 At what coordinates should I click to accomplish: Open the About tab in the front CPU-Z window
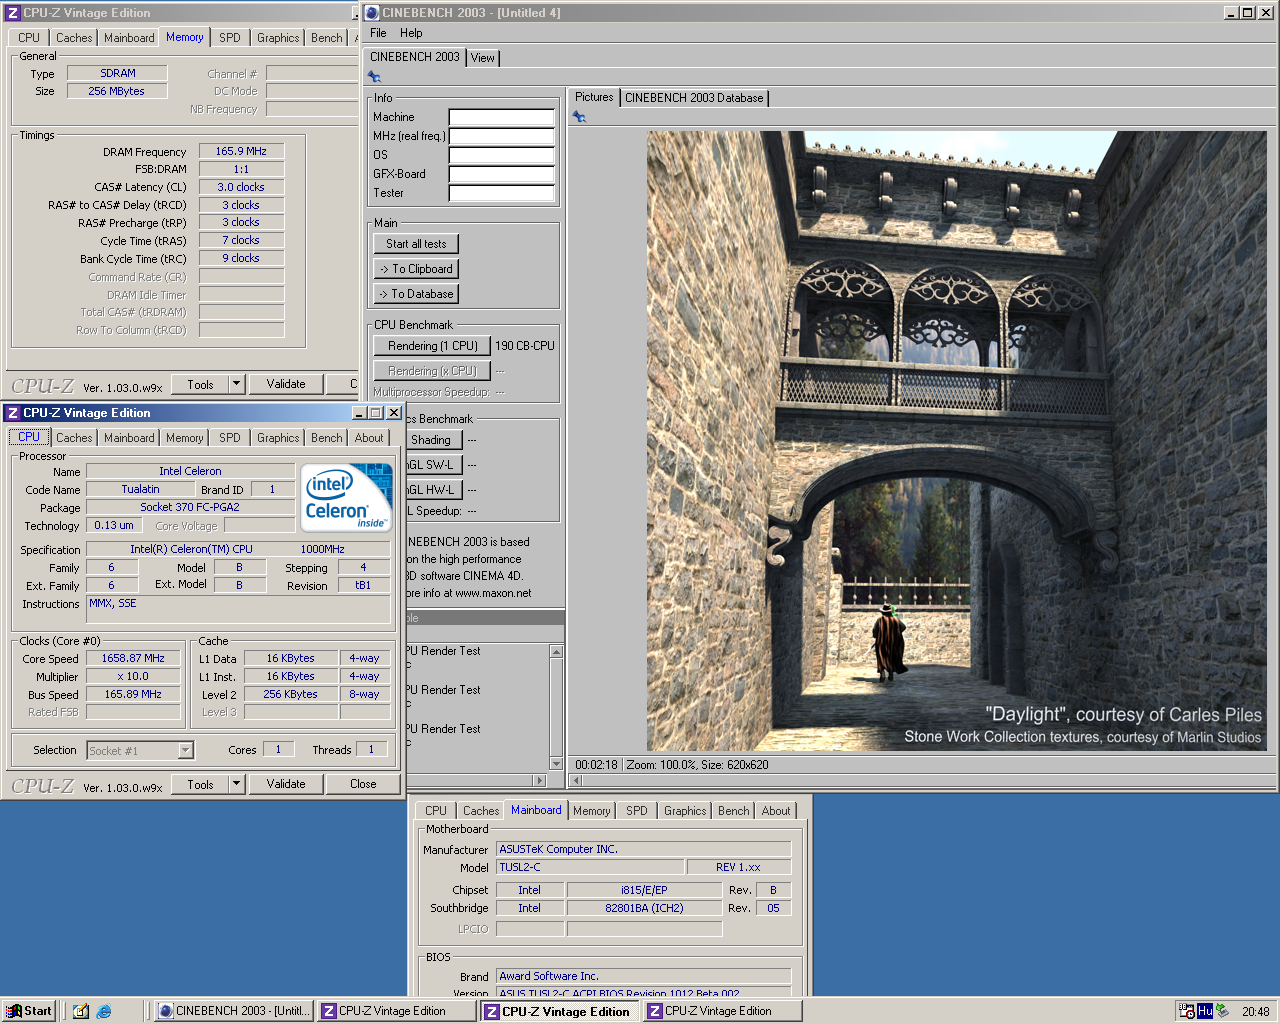click(x=369, y=438)
